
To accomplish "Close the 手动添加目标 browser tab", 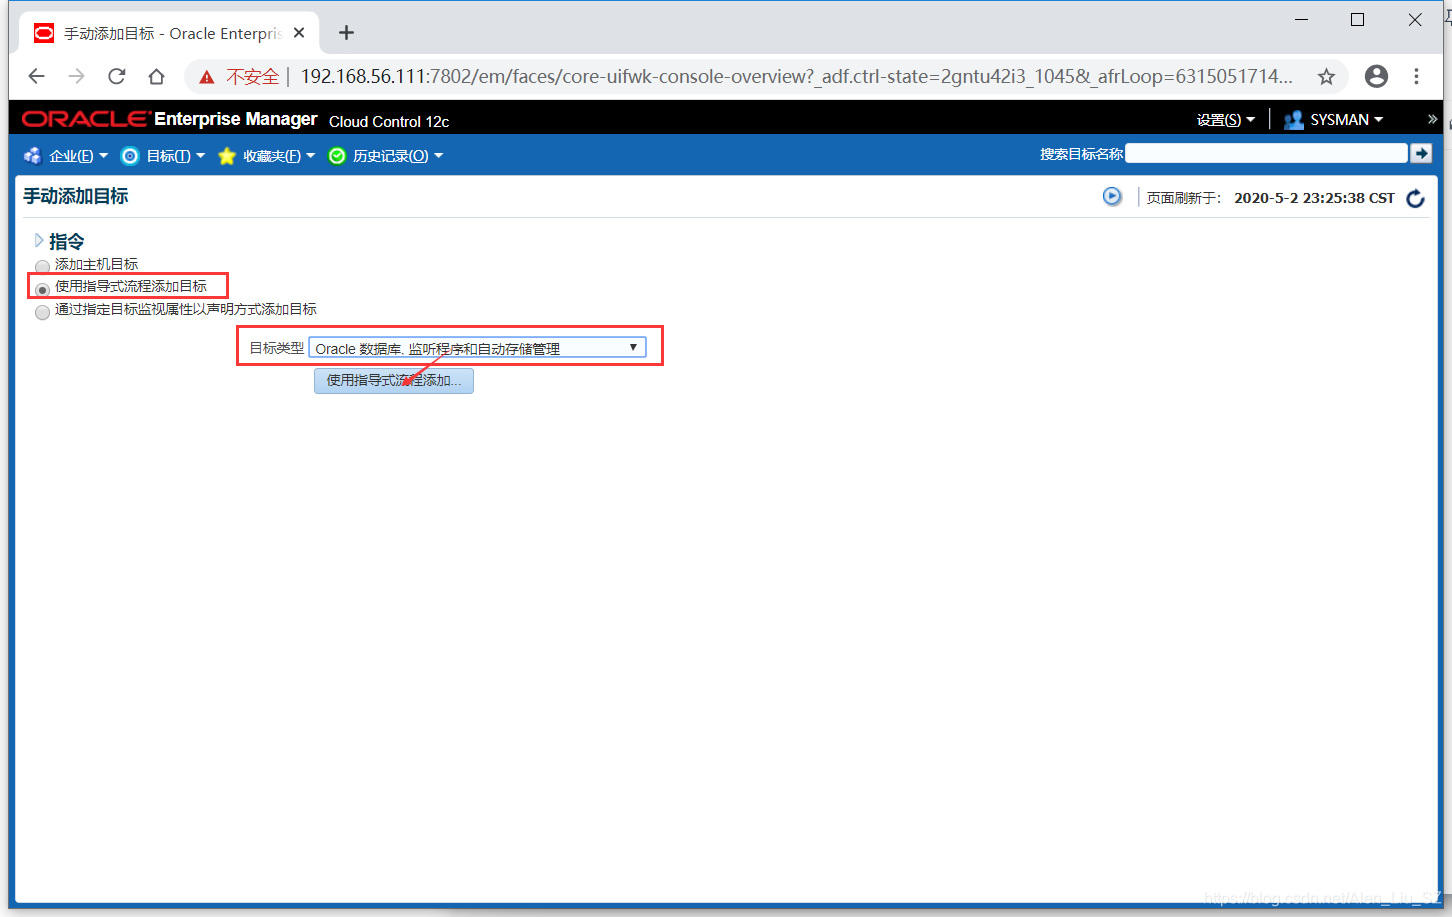I will coord(299,33).
